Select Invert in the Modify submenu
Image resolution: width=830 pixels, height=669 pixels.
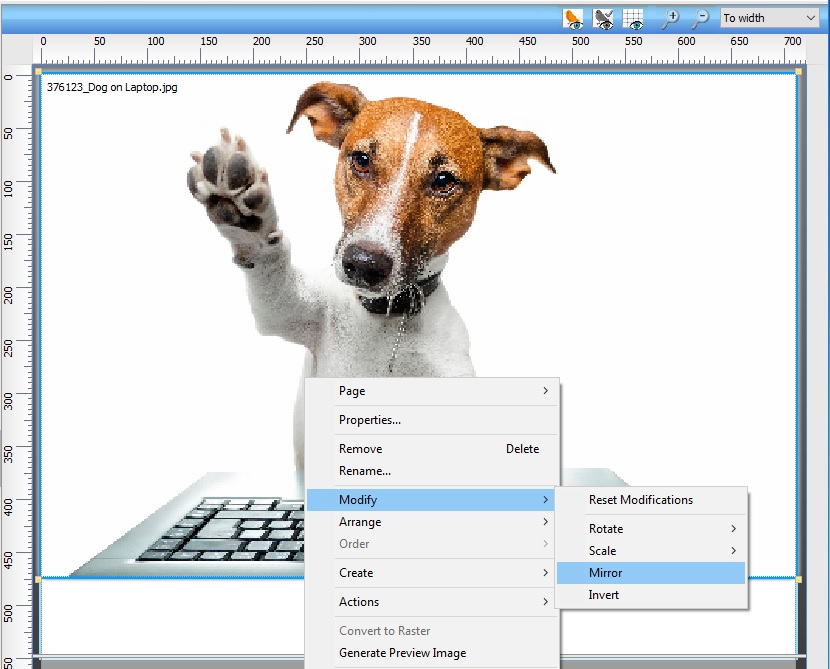(x=651, y=595)
